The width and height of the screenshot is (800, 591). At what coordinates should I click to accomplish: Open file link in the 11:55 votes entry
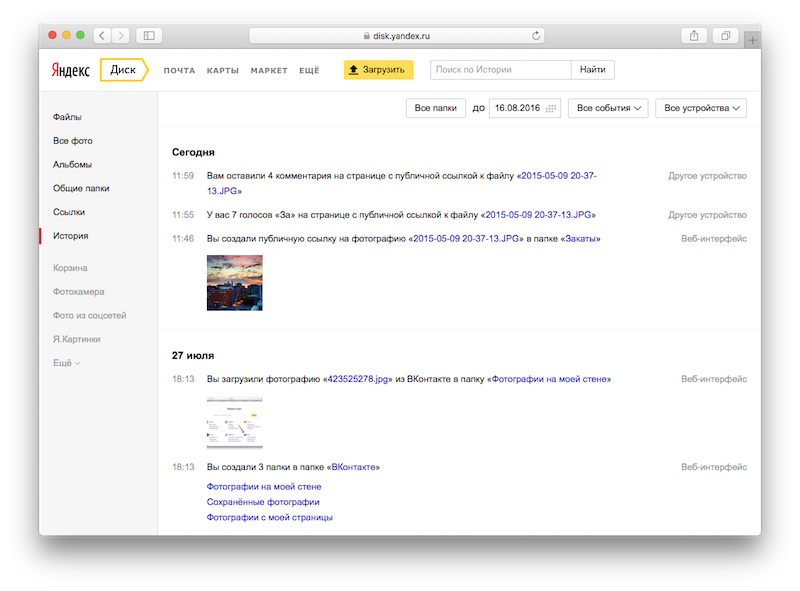pyautogui.click(x=538, y=215)
